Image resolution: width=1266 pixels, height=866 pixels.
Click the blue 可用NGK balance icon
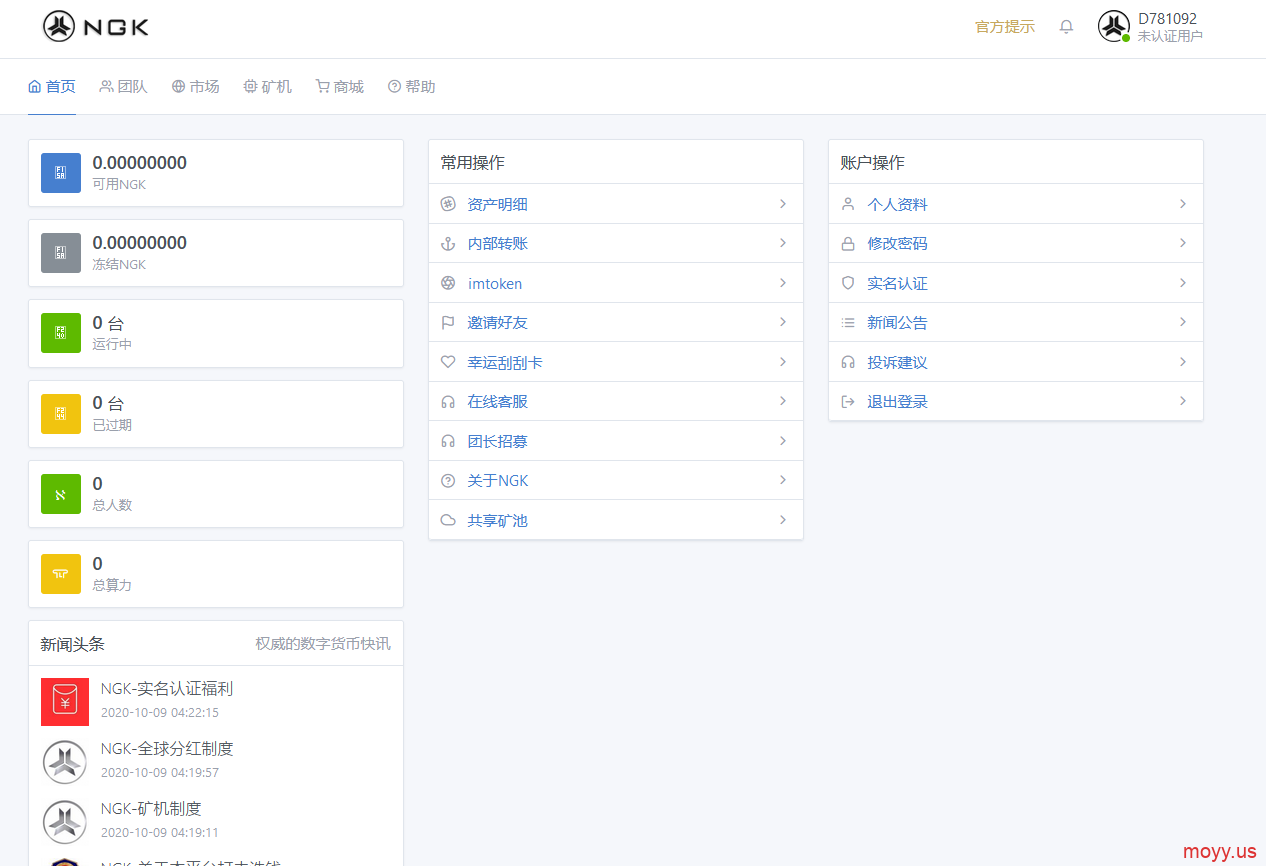click(x=61, y=173)
